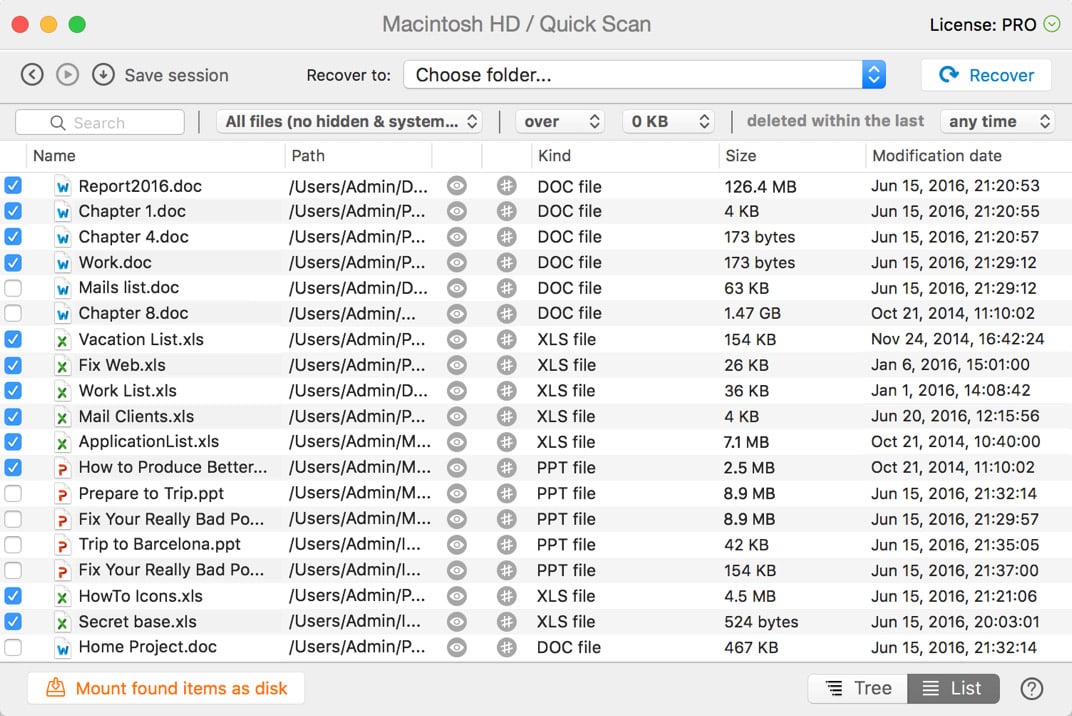Select the file name Fix Web.xls
Viewport: 1072px width, 716px height.
122,365
